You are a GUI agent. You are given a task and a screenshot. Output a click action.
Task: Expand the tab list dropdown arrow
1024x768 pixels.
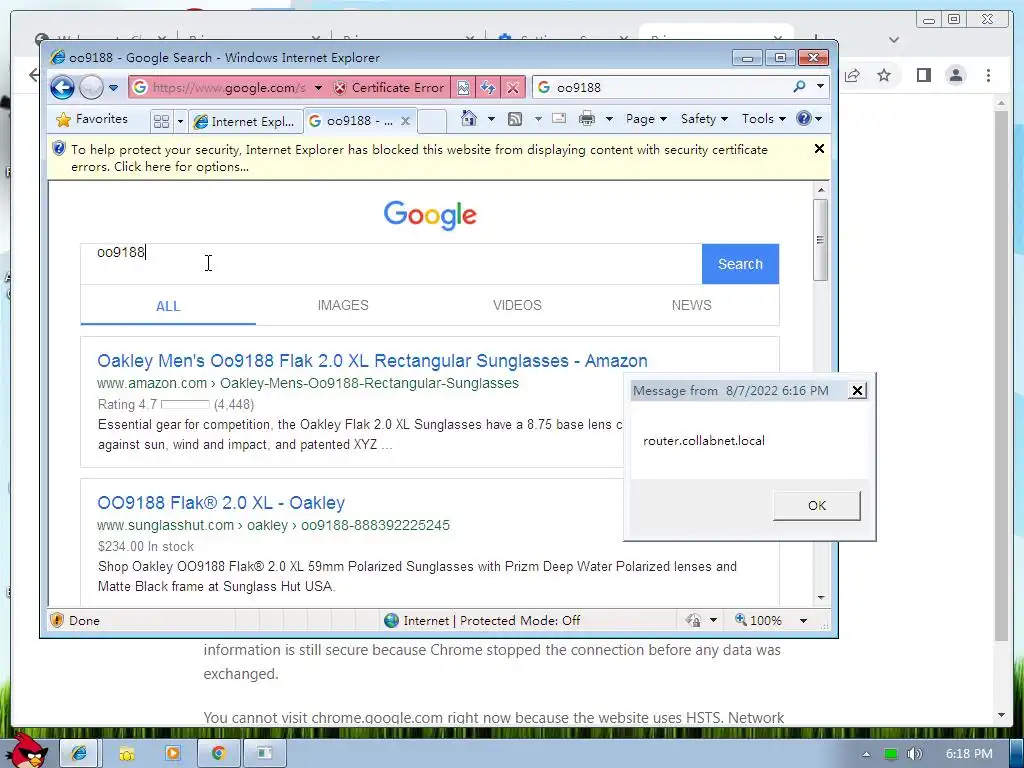pos(180,121)
